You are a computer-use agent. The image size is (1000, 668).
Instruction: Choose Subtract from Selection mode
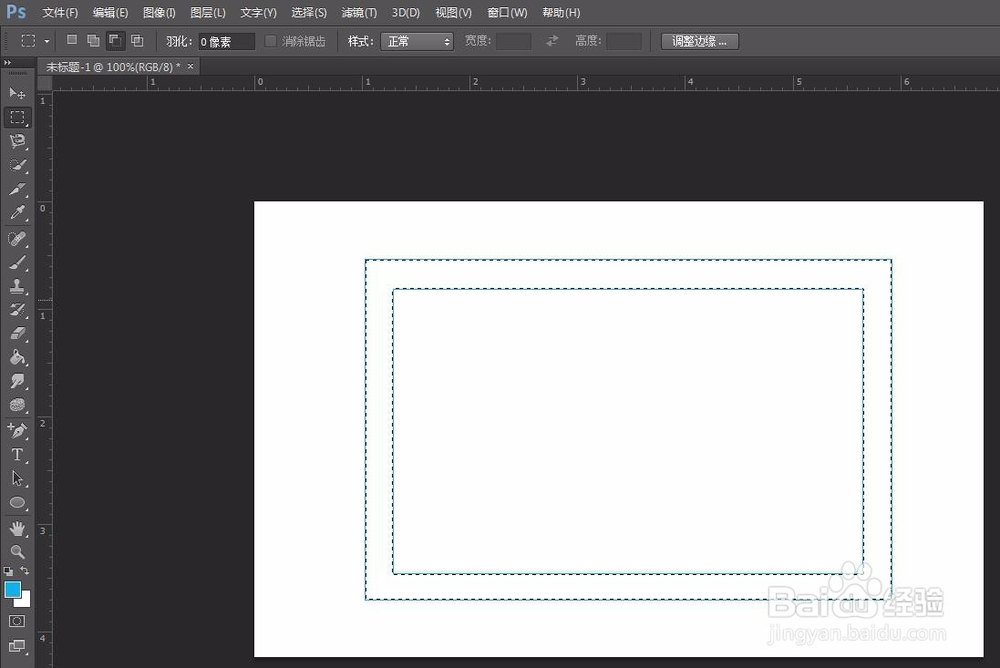coord(115,41)
